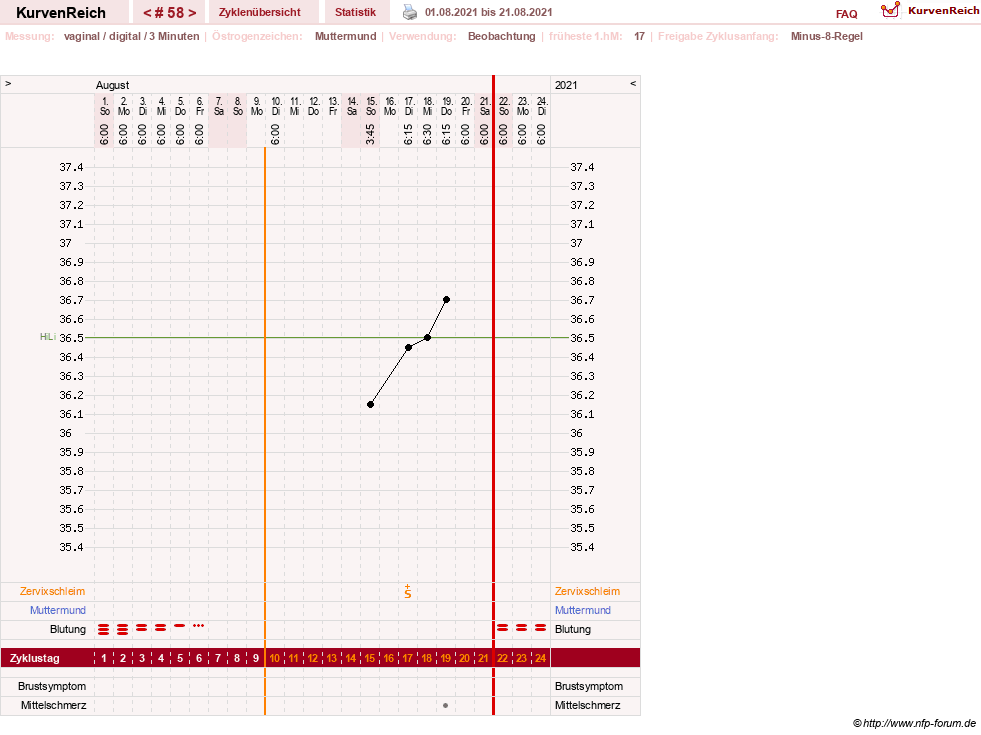Image resolution: width=981 pixels, height=735 pixels.
Task: Click the KurvenReich crown logo icon
Action: 890,10
